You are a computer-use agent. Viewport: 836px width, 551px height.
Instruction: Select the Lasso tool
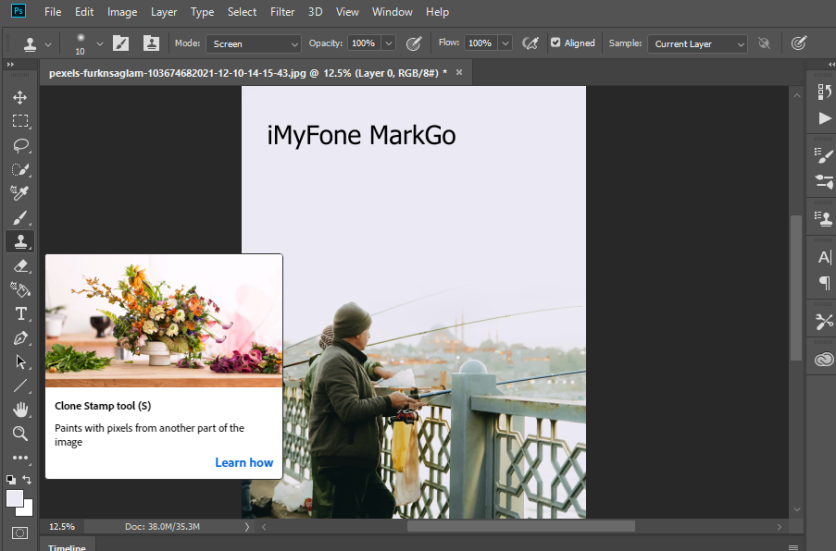click(x=20, y=145)
